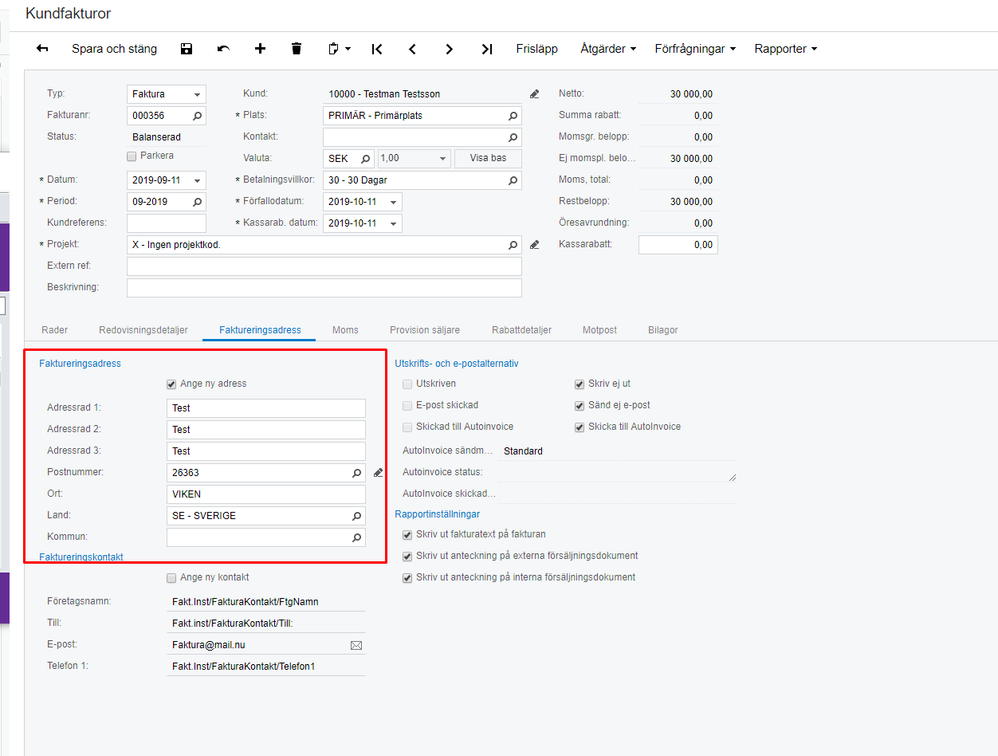Toggle the Parkera checkbox

132,156
